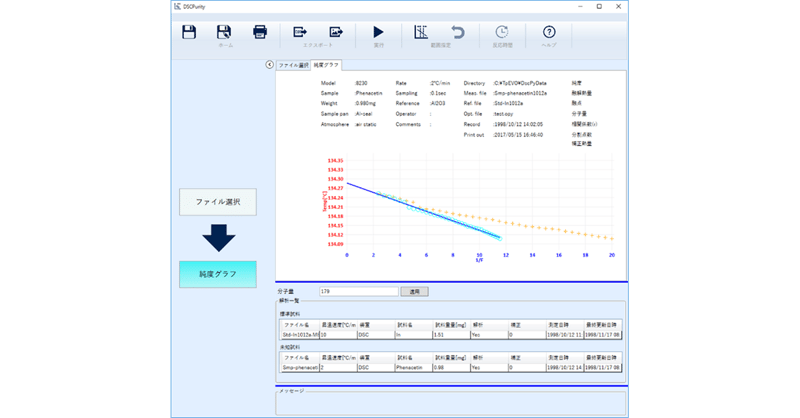The height and width of the screenshot is (418, 800).
Task: Click the 1998/10/12 14 date cell
Action: [565, 368]
